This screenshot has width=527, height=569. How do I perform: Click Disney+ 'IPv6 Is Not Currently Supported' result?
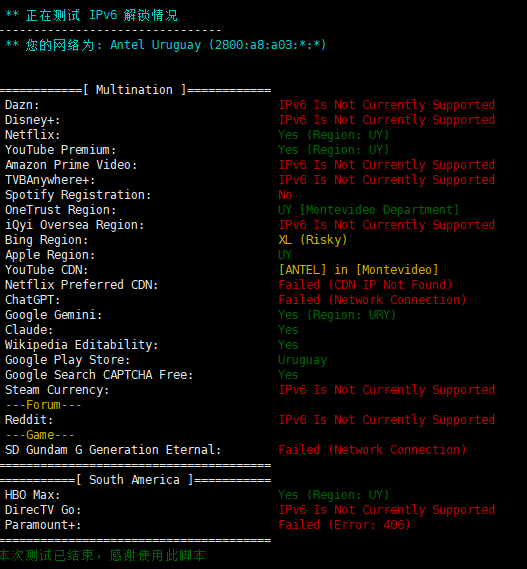[387, 120]
